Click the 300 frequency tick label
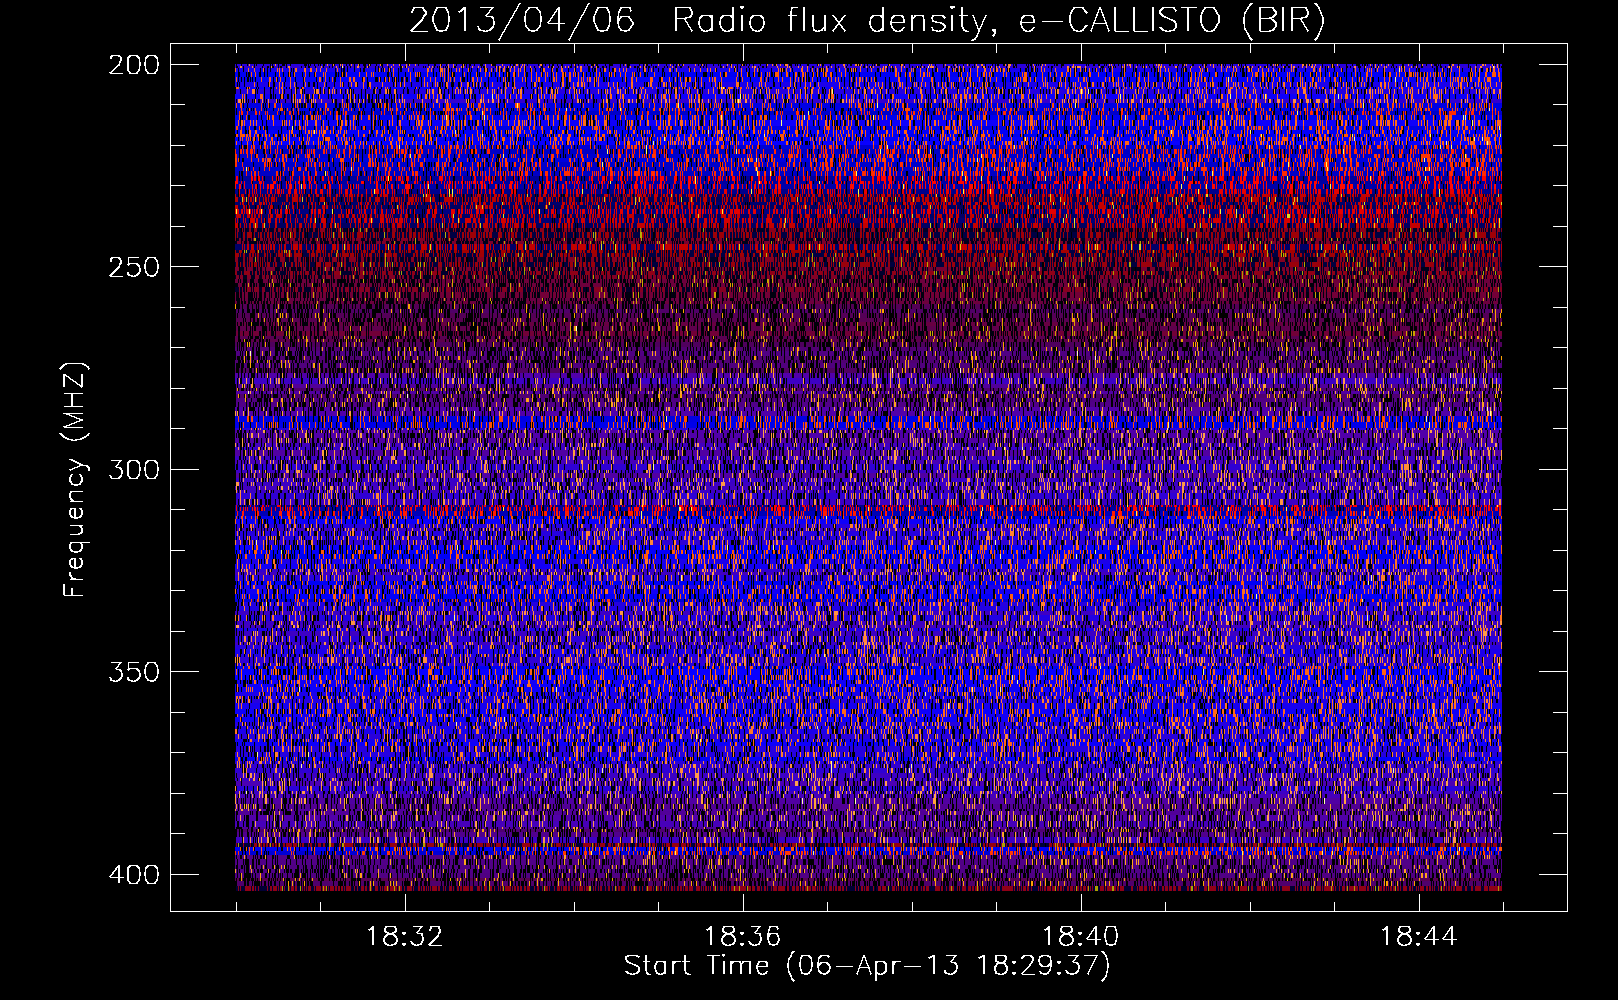The height and width of the screenshot is (1000, 1618). click(133, 469)
